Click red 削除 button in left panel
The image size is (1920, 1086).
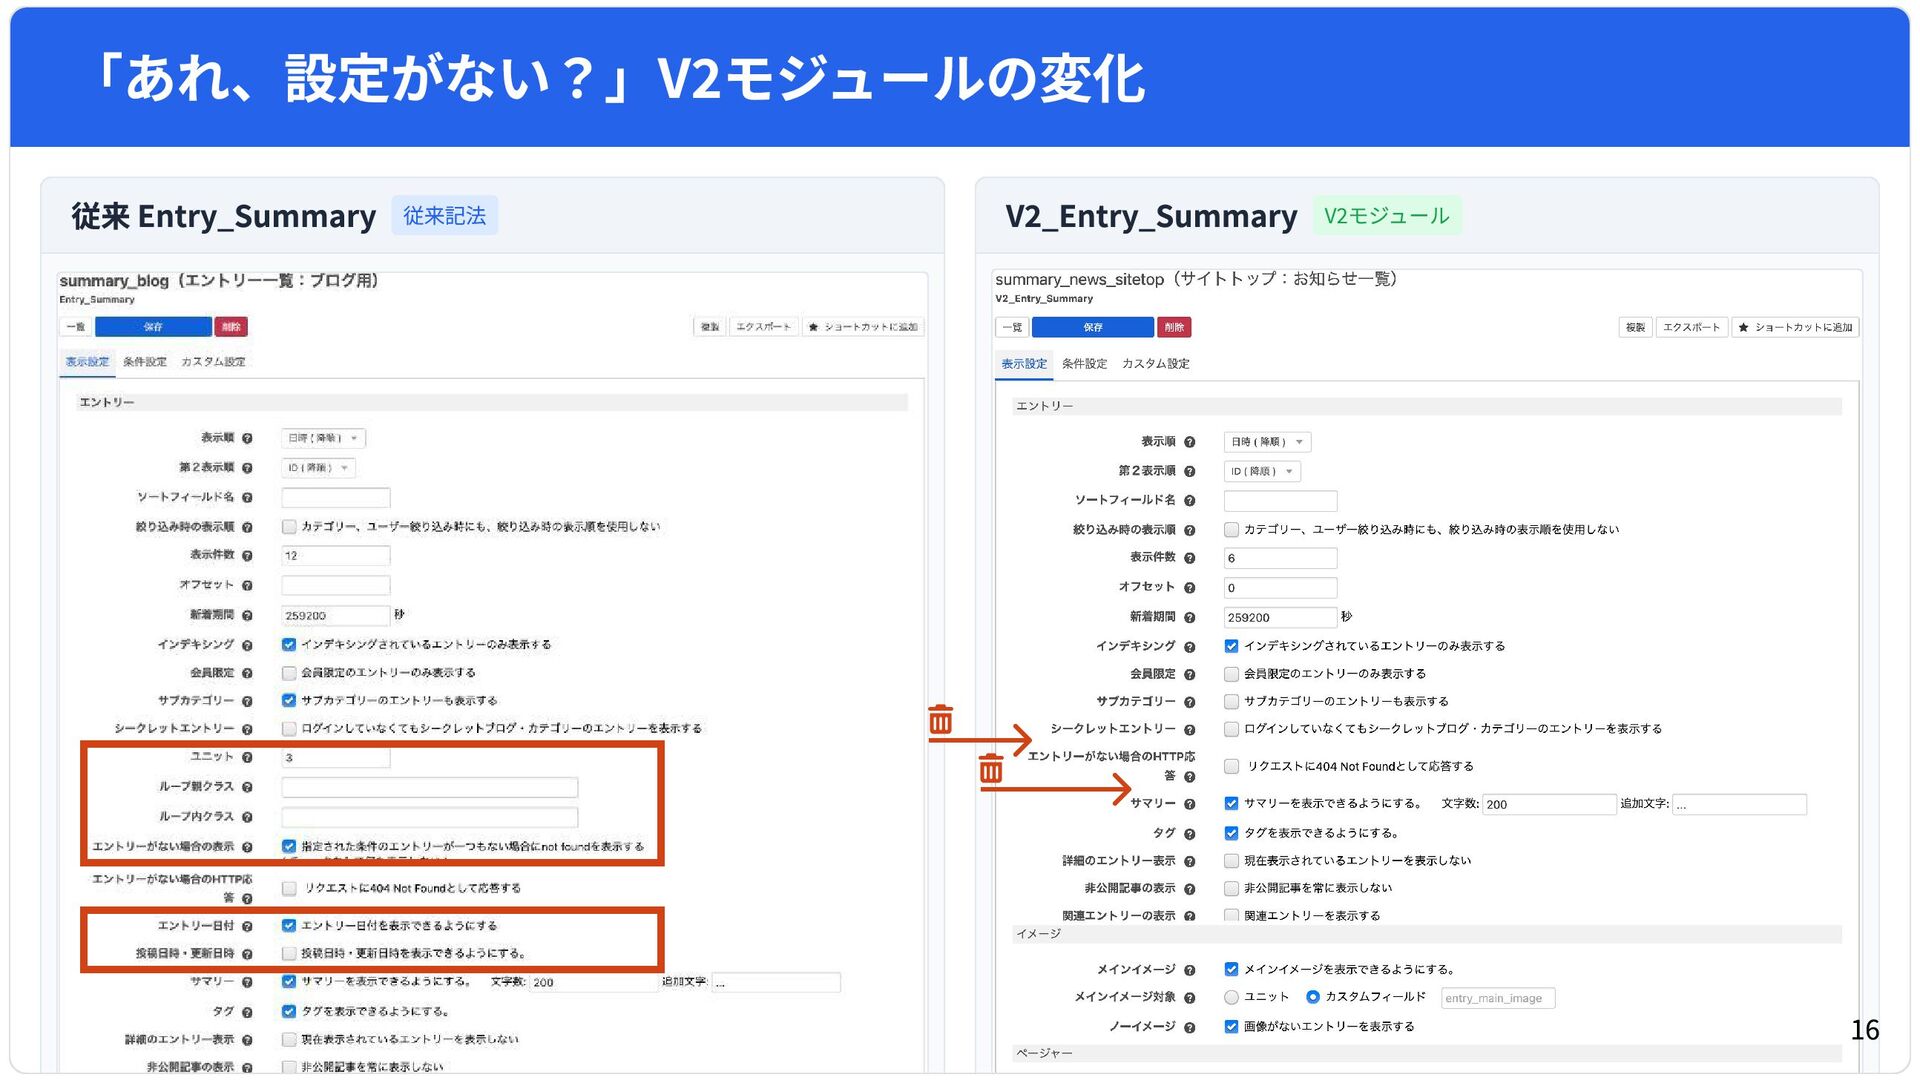[x=231, y=327]
